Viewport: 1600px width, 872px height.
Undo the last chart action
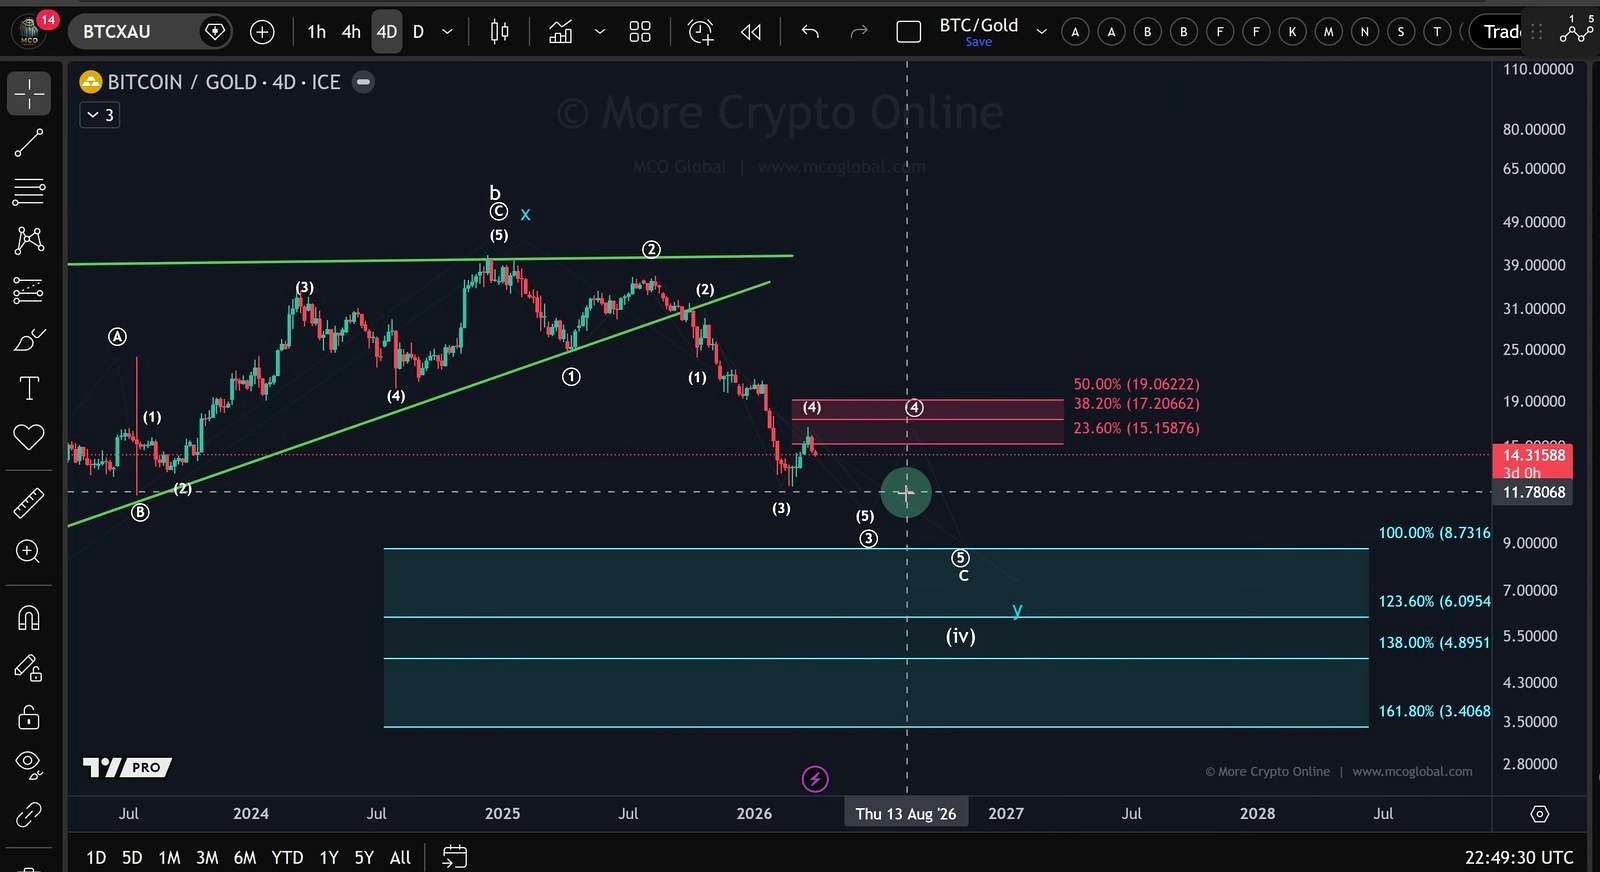click(x=810, y=32)
